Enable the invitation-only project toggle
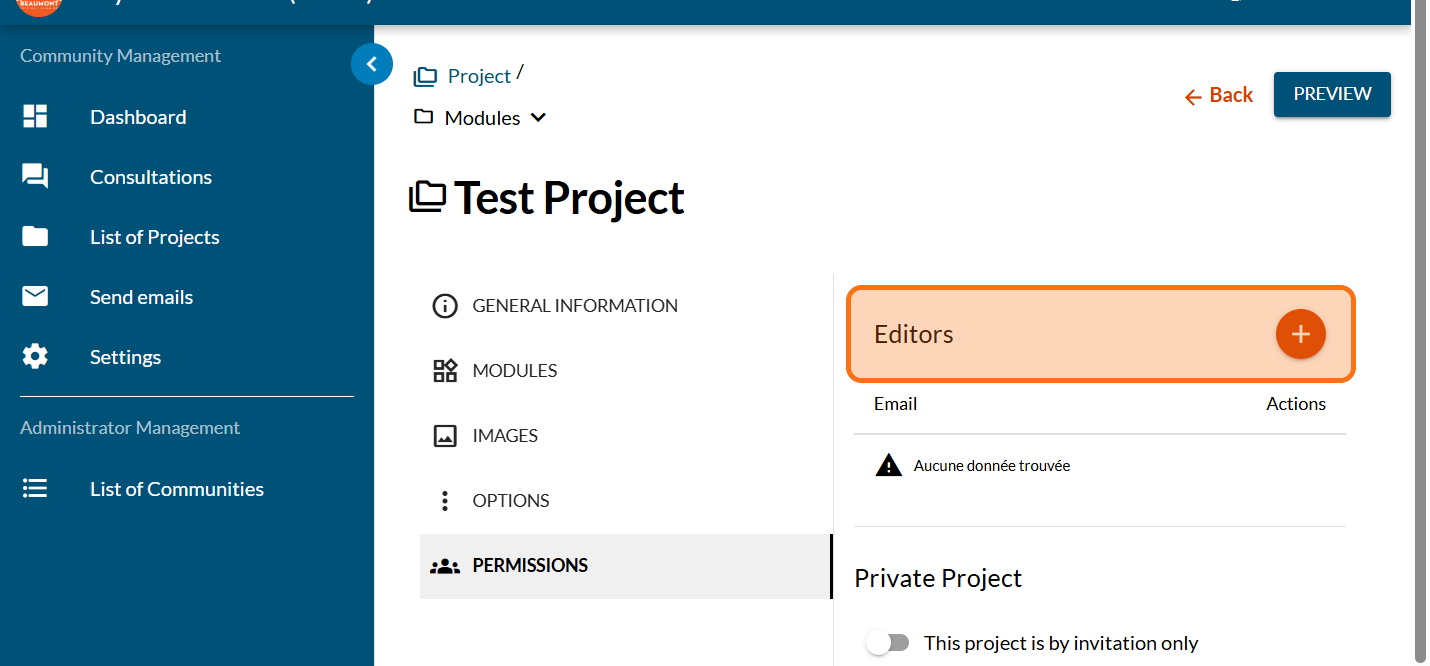The image size is (1430, 666). (x=887, y=643)
